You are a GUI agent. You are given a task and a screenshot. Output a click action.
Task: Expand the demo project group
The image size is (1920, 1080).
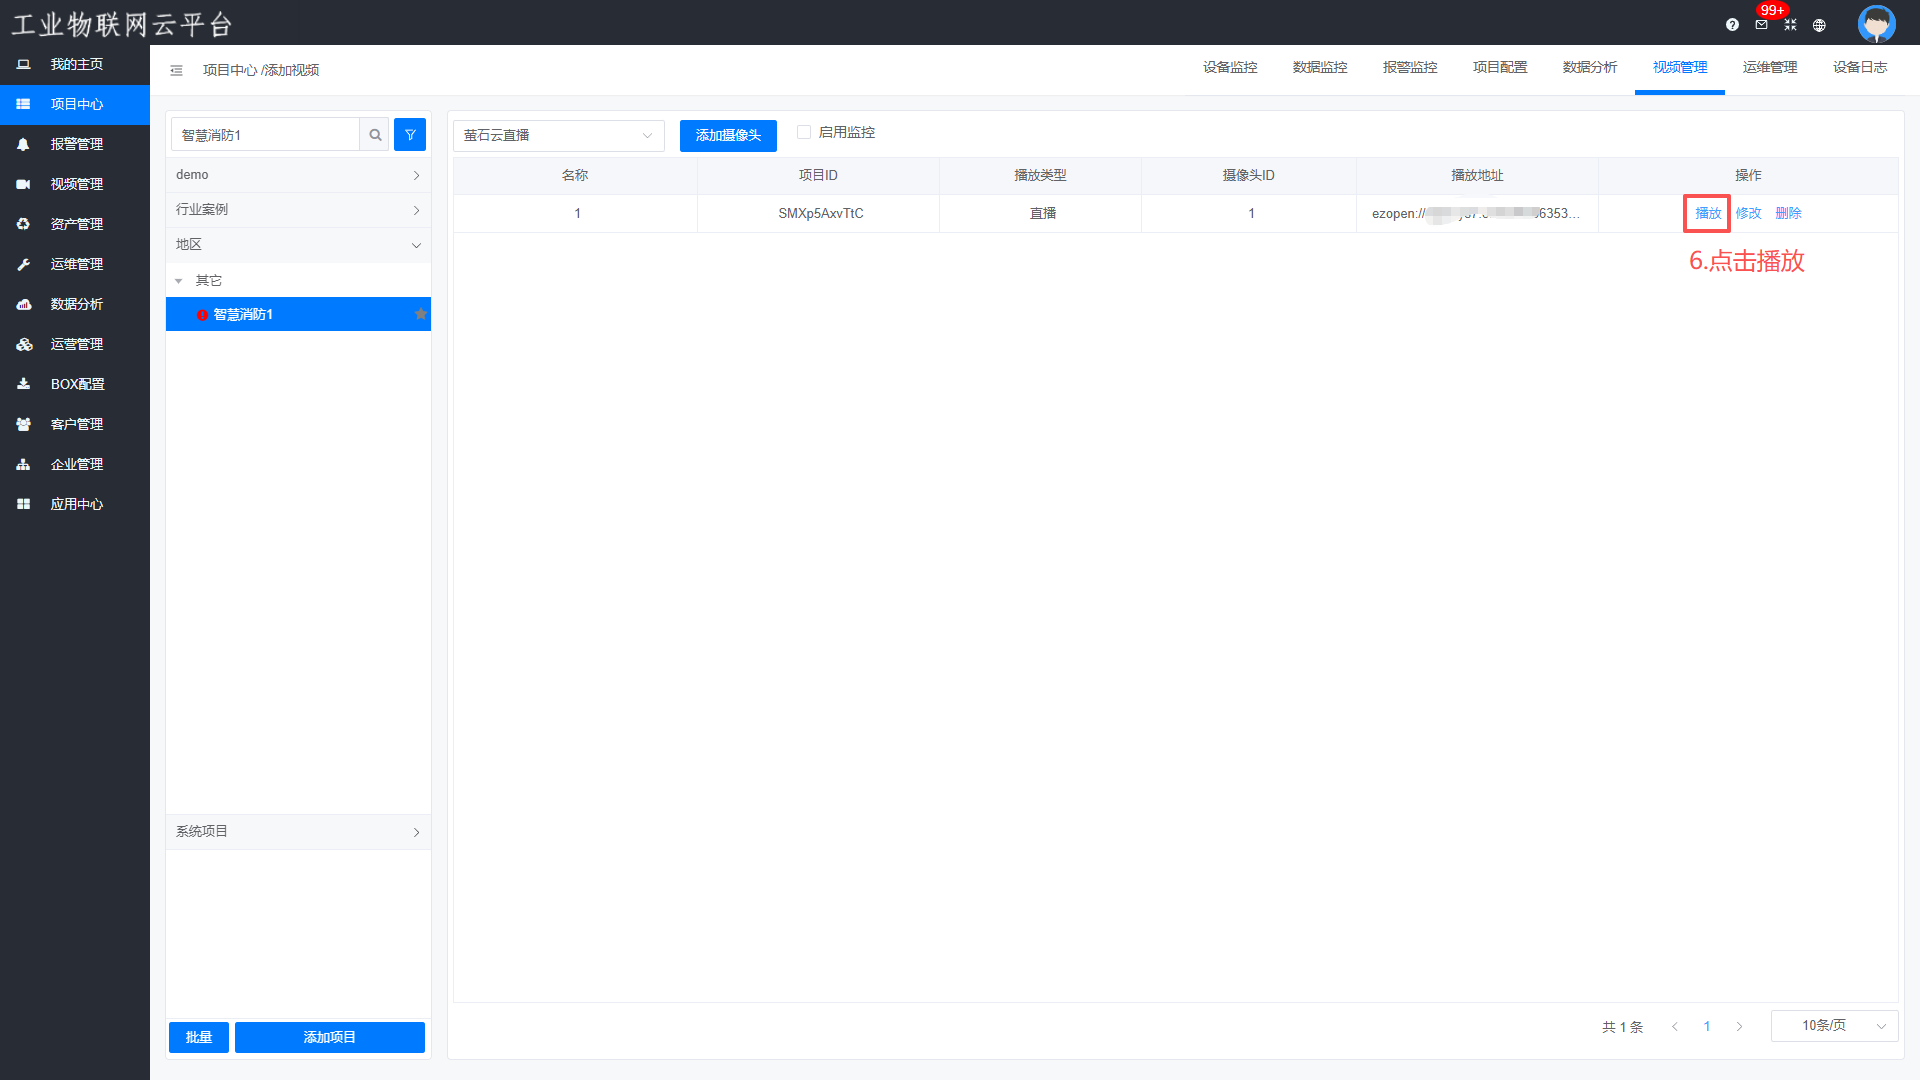(298, 175)
